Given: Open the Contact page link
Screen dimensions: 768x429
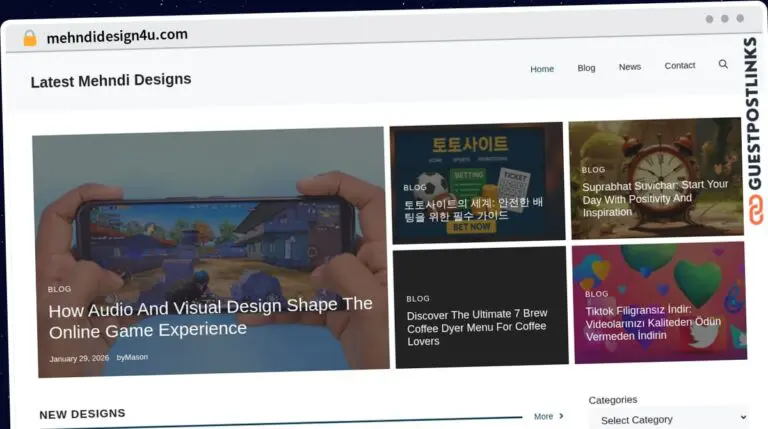Looking at the screenshot, I should [x=680, y=66].
